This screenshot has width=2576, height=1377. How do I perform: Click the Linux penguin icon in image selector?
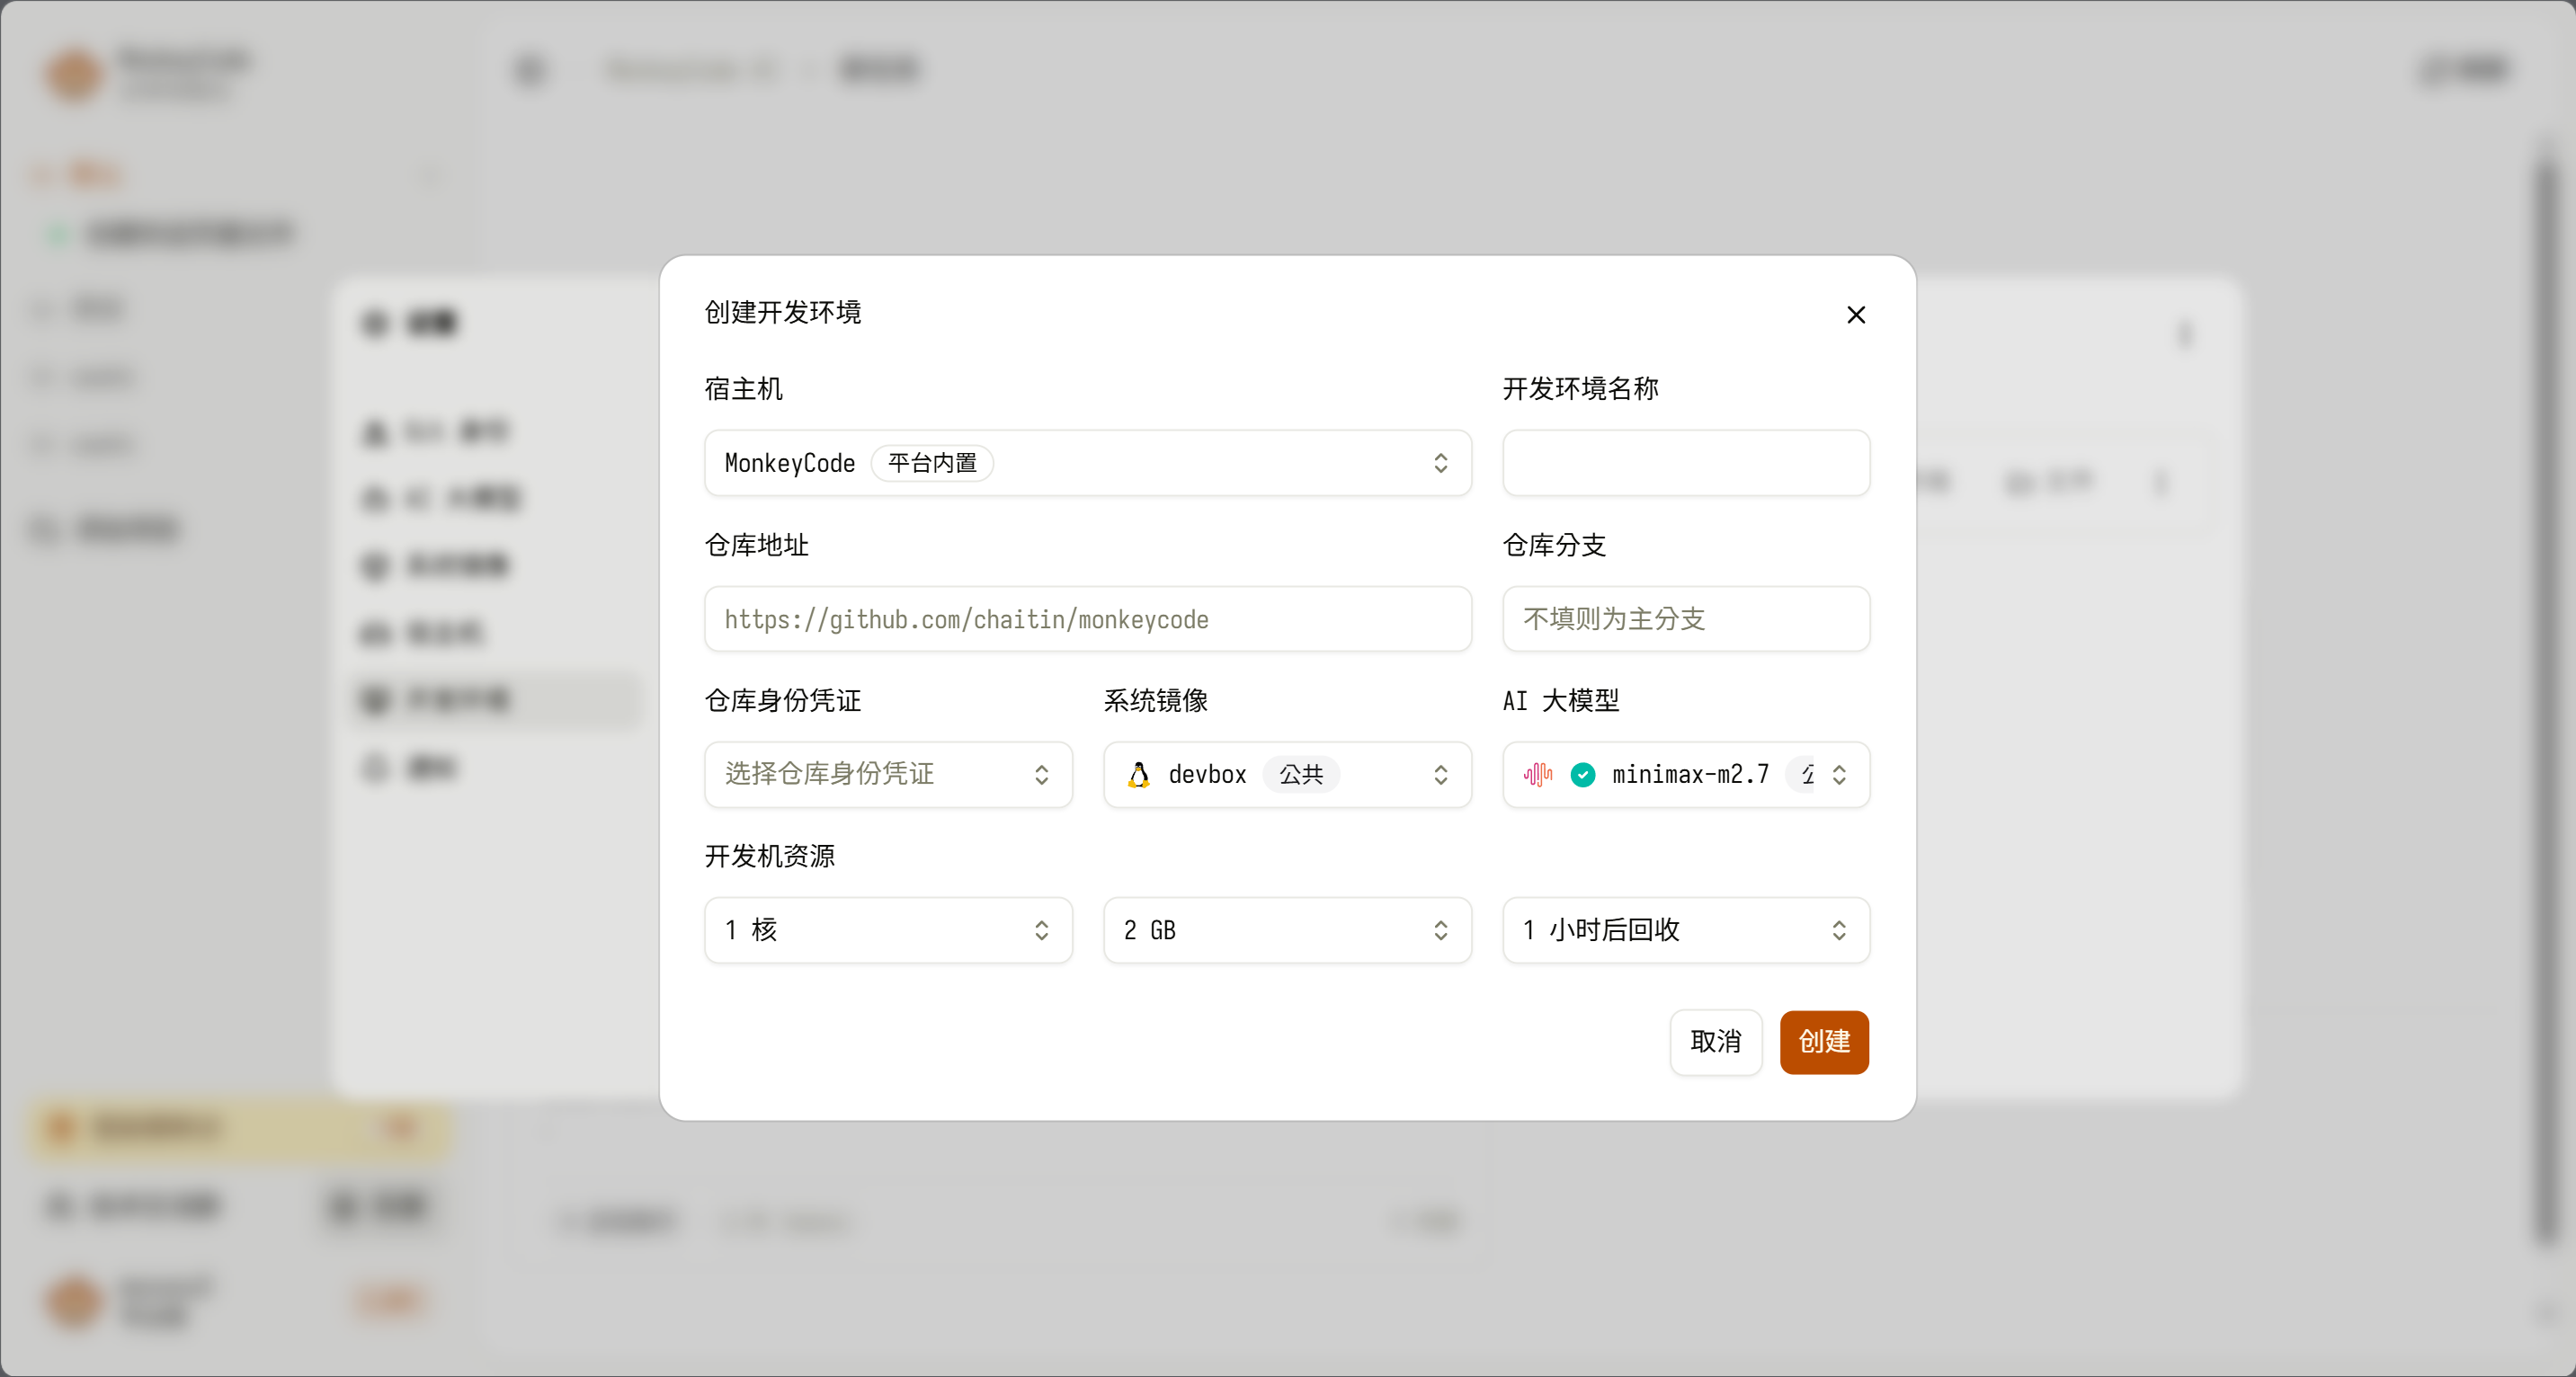(x=1138, y=774)
